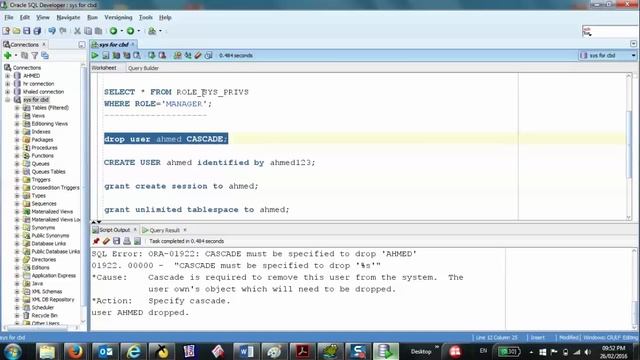Click the Paste toolbar icon

tap(98, 31)
